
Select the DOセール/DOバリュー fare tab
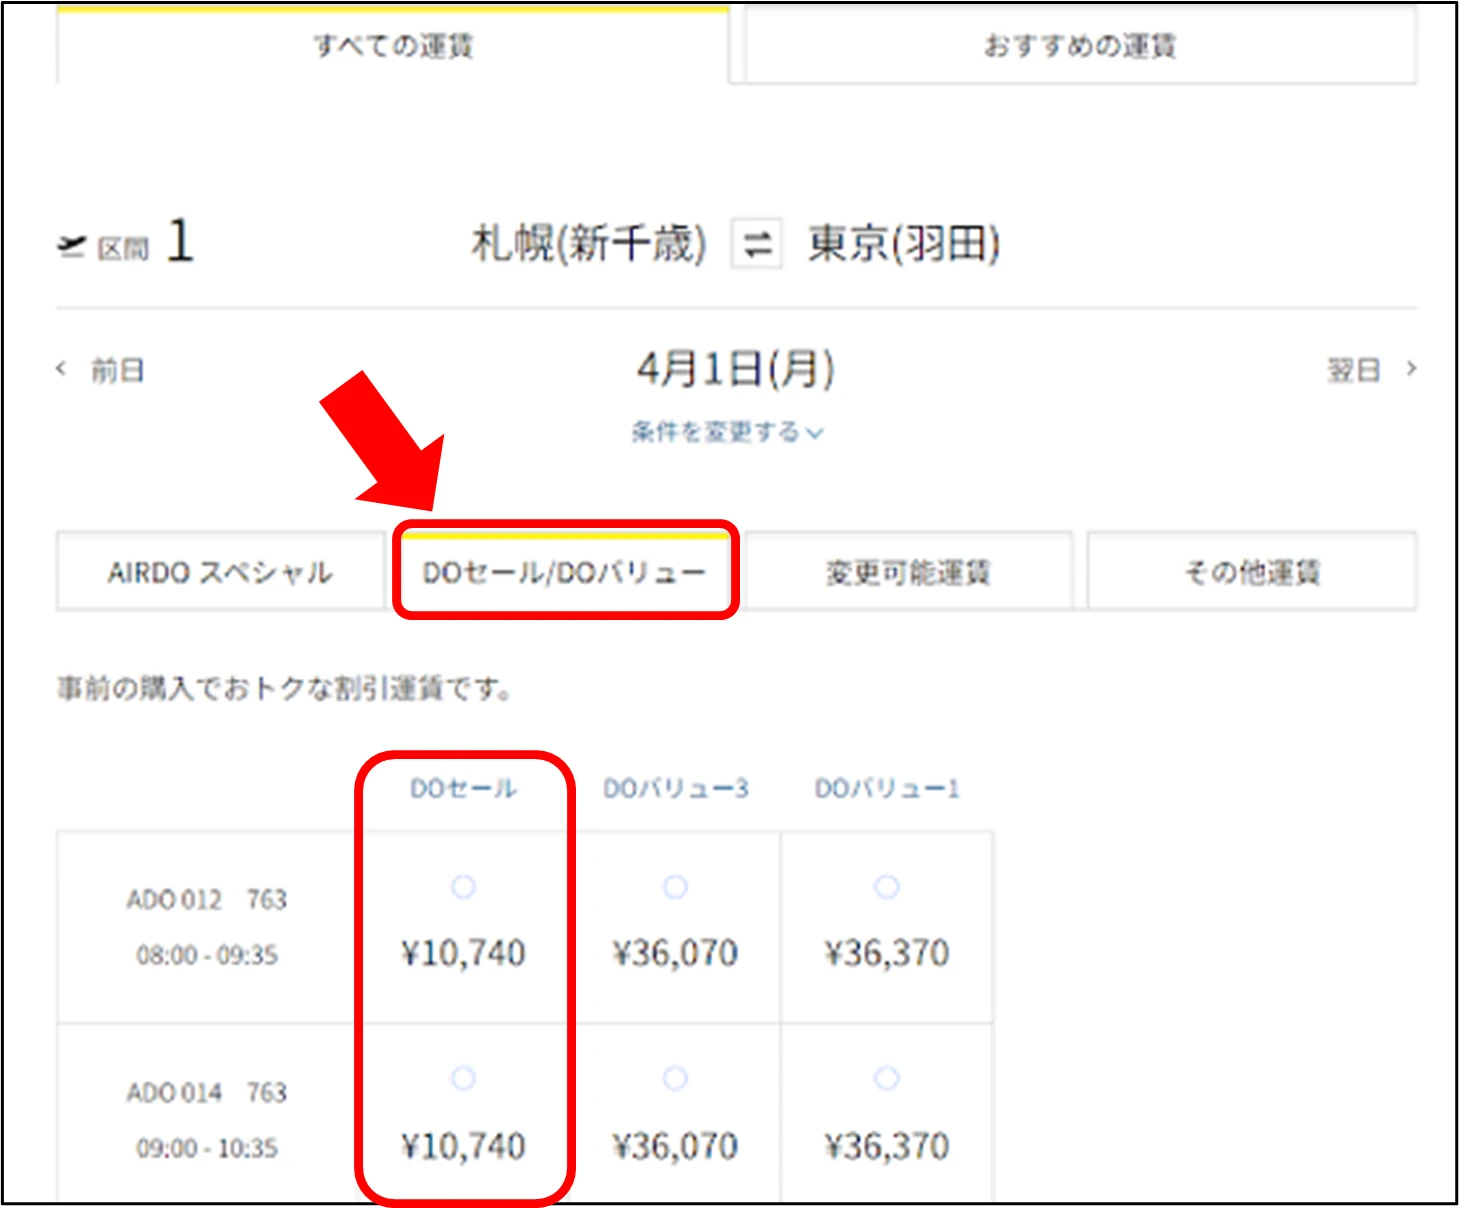pos(564,572)
